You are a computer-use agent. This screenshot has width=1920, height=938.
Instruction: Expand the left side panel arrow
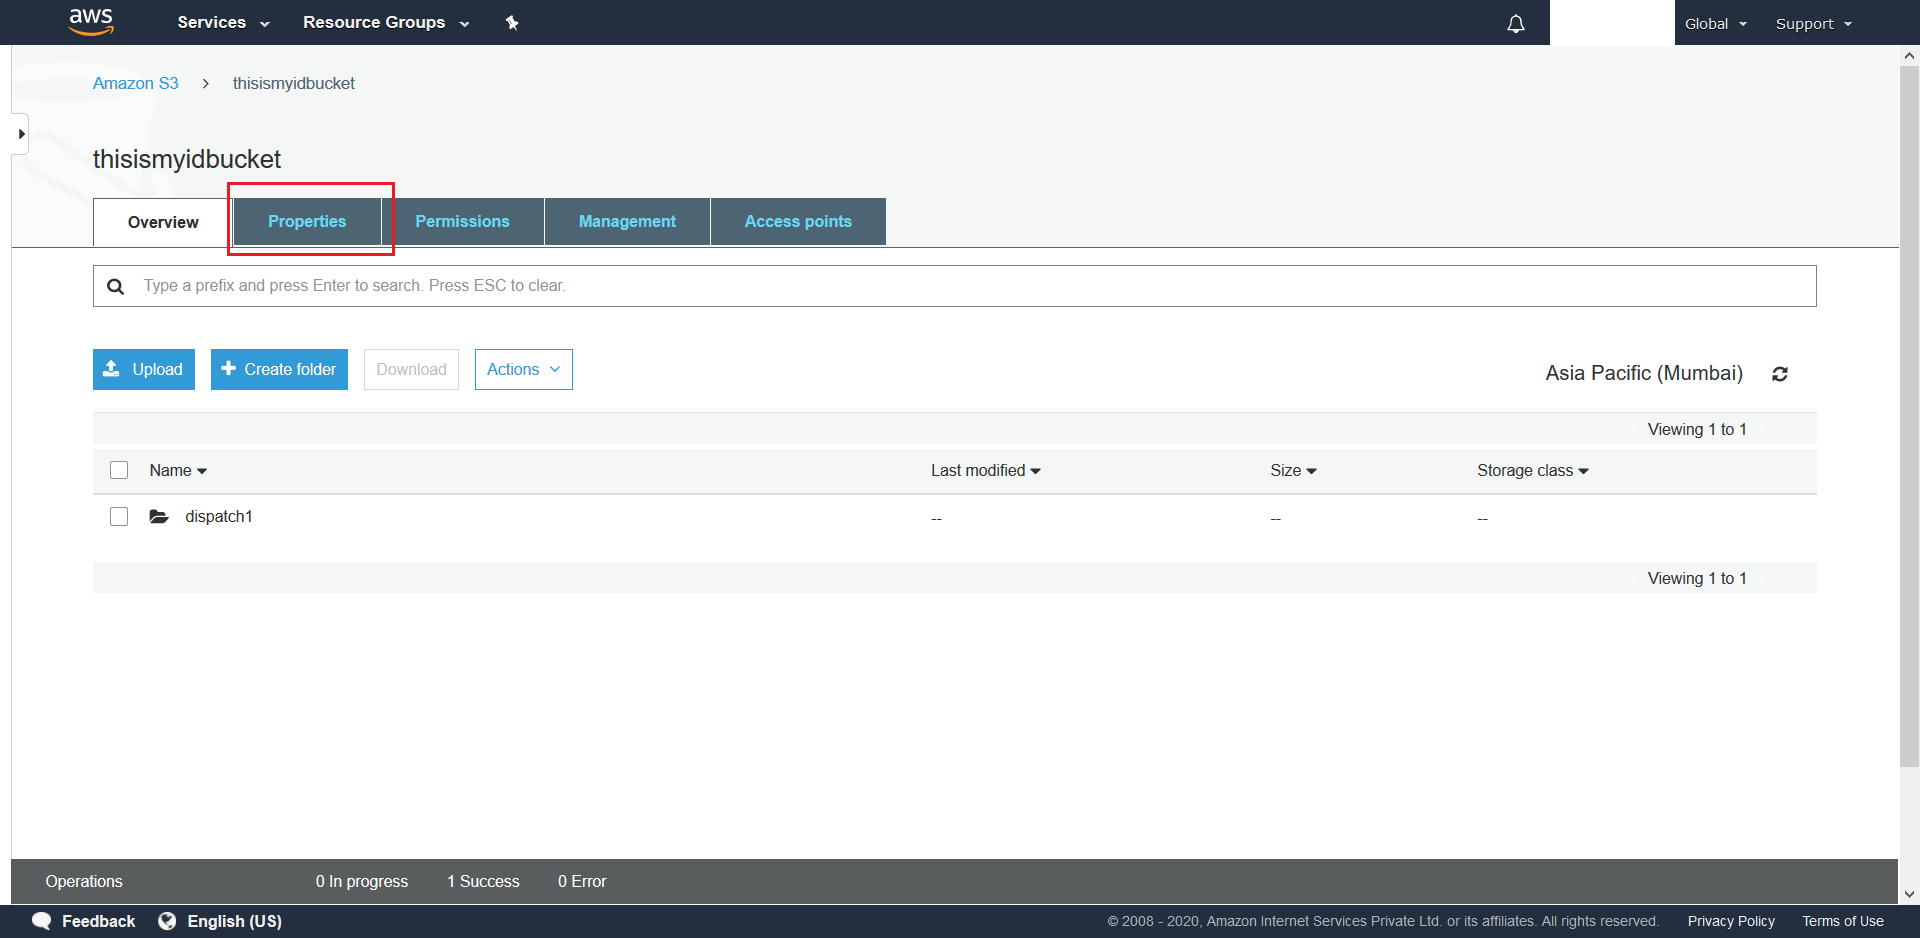pyautogui.click(x=21, y=134)
